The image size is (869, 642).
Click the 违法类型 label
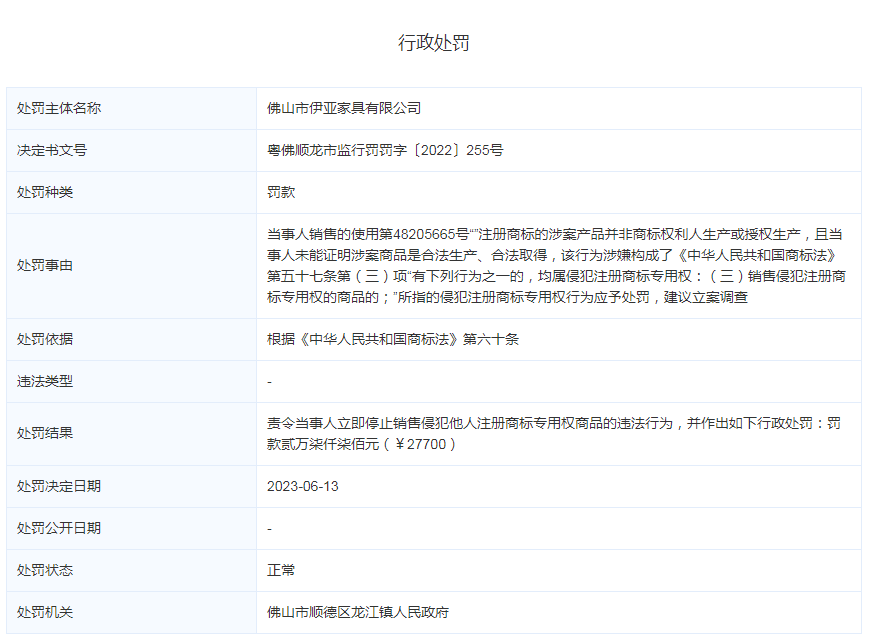pos(45,381)
